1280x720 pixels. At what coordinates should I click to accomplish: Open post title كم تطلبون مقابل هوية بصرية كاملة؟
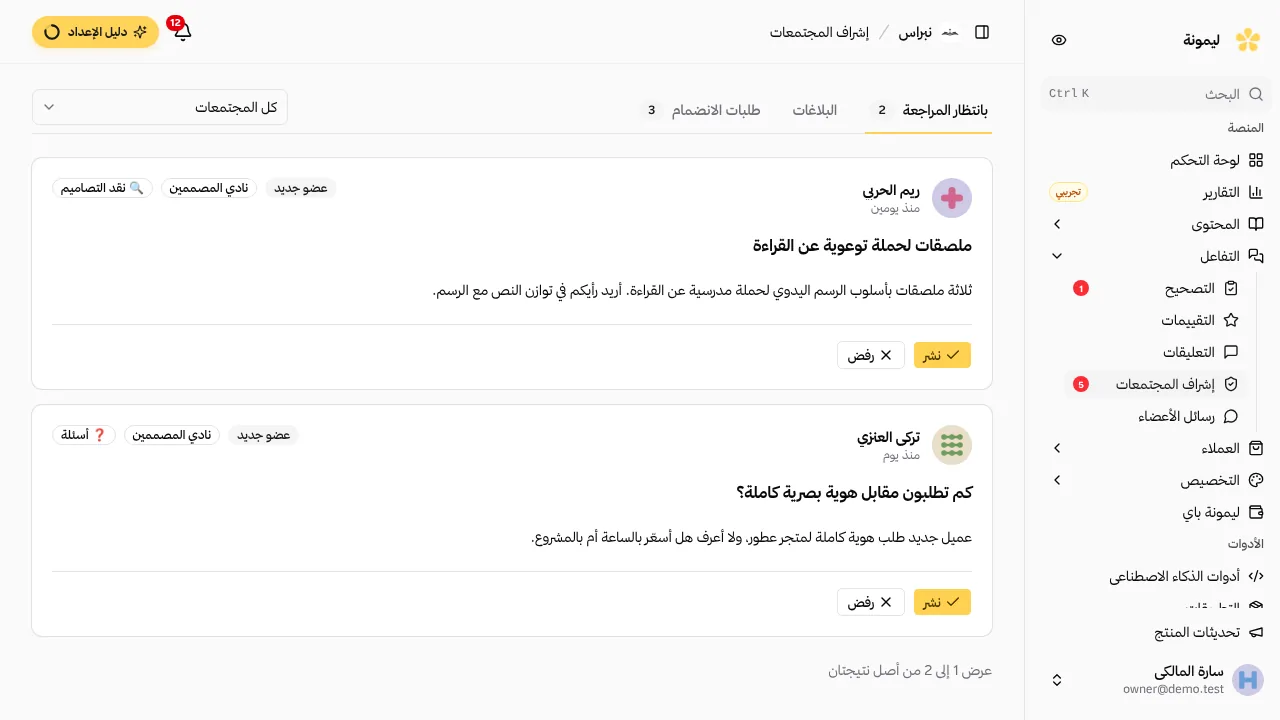coord(855,492)
